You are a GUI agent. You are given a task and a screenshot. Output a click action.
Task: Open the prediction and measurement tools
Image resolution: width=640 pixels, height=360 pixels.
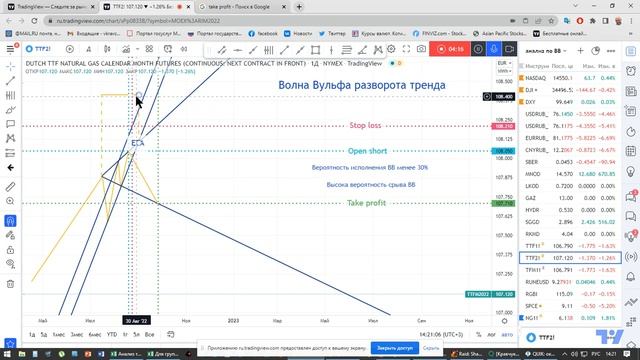(10, 153)
